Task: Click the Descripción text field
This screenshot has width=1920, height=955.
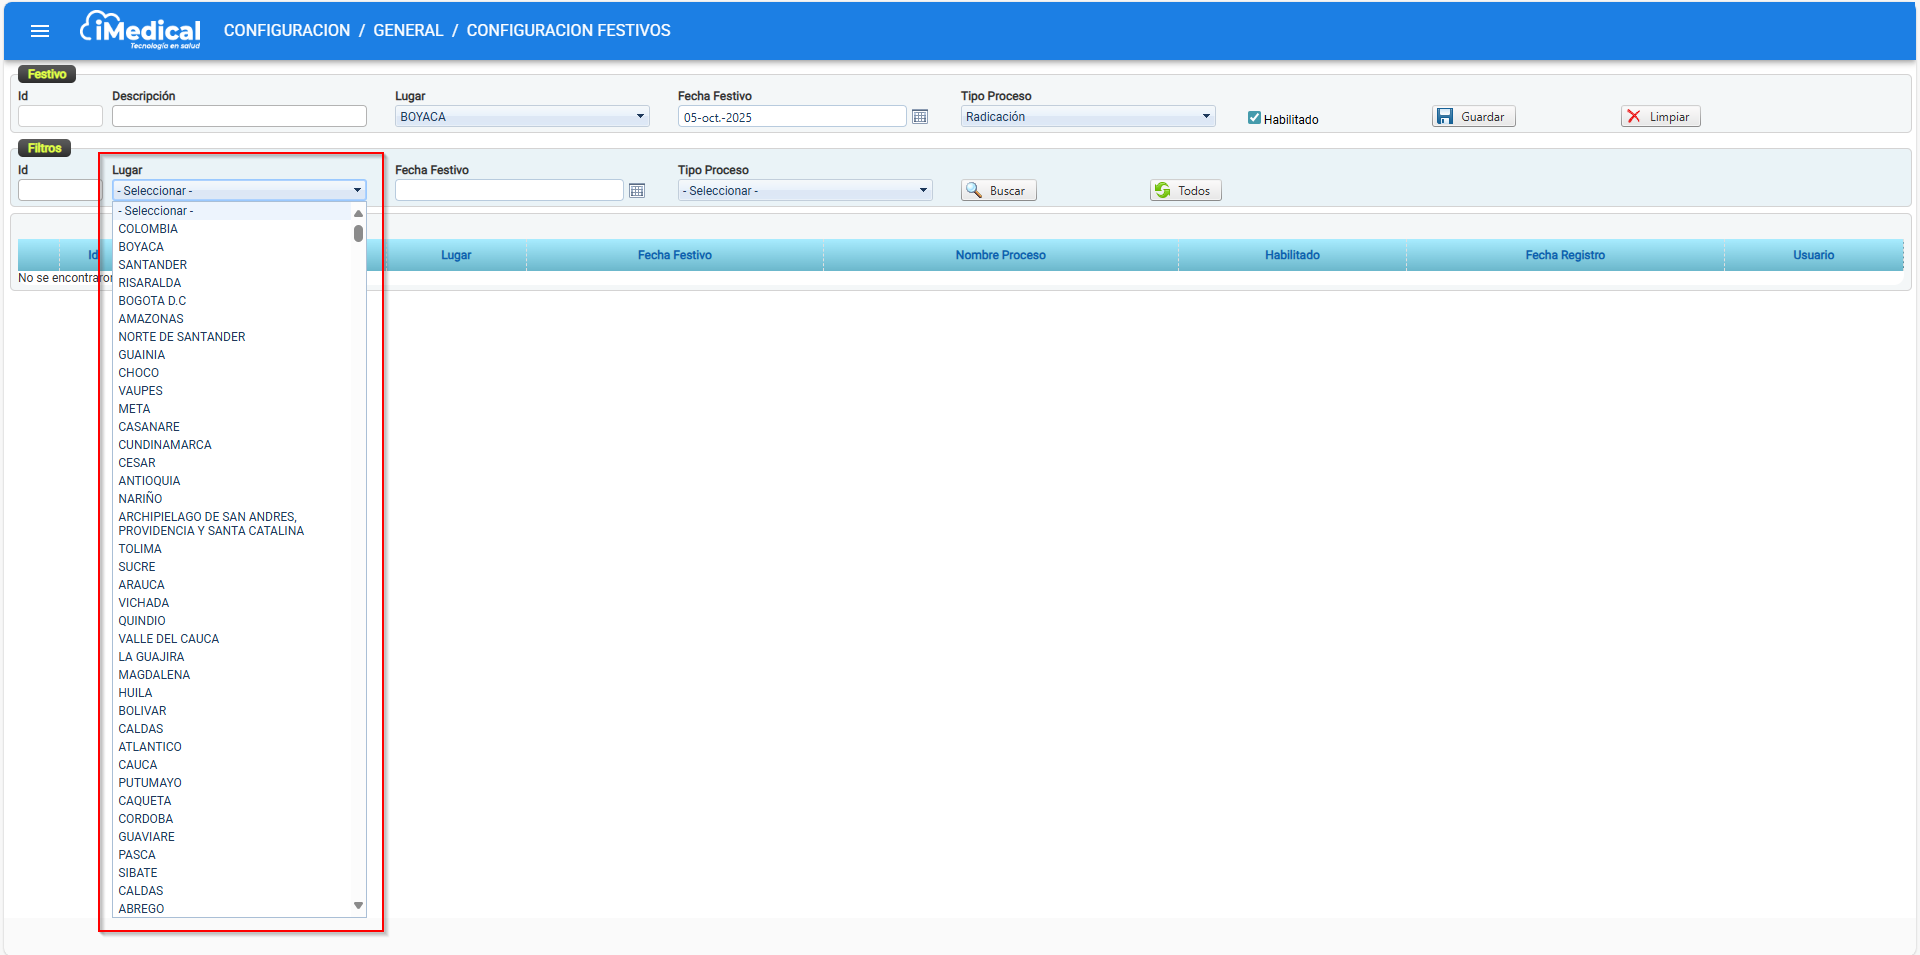Action: (x=239, y=117)
